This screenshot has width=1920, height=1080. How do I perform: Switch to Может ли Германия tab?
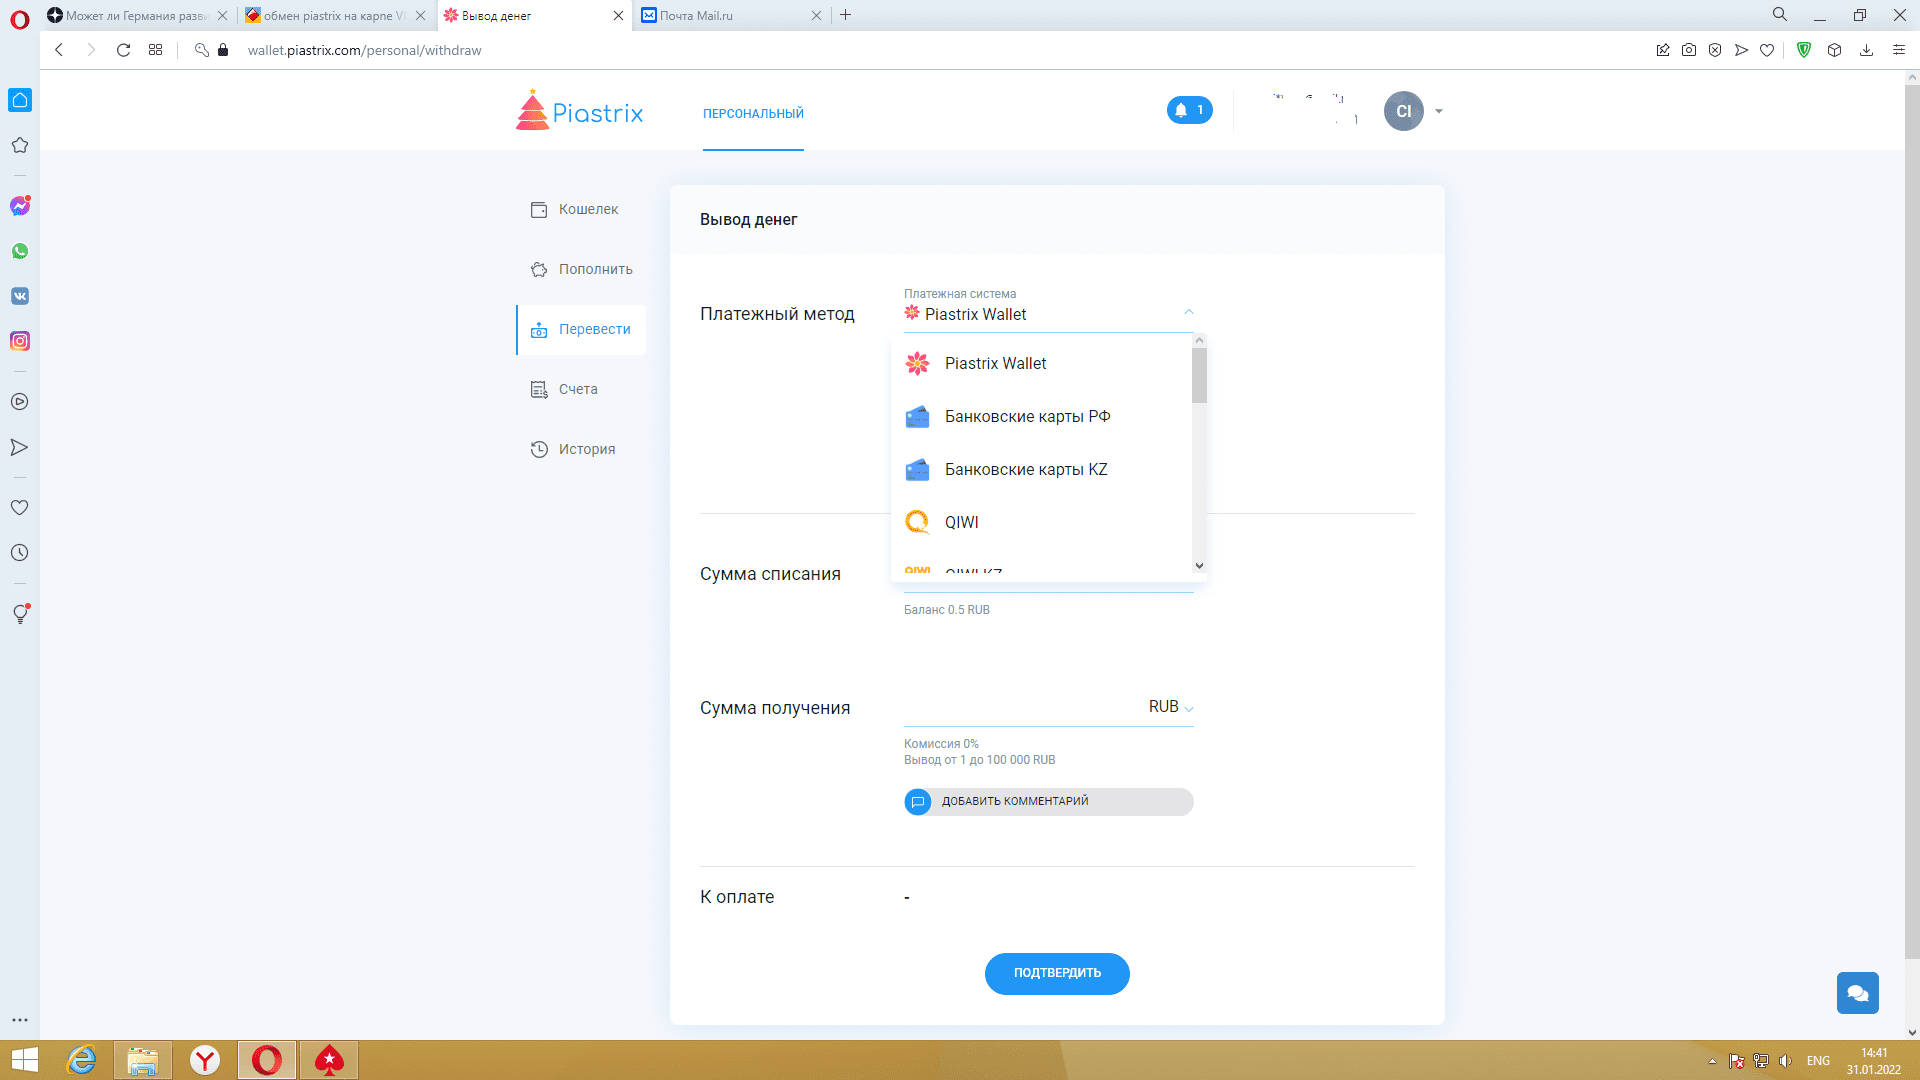coord(138,15)
